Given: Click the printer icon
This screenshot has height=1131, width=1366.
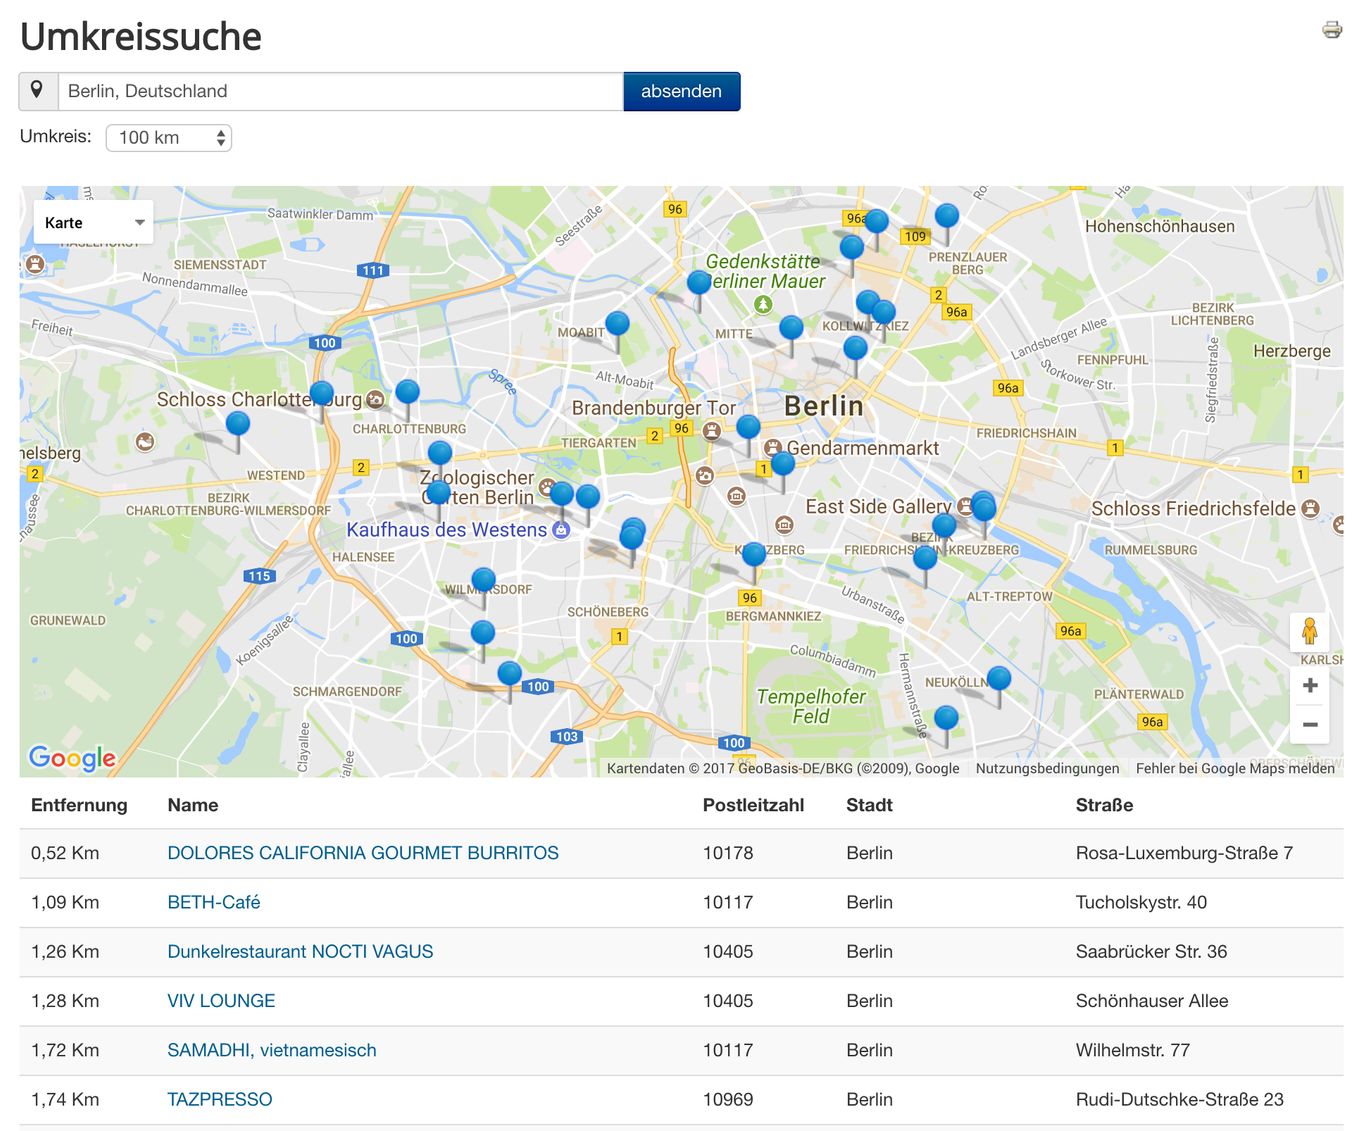Looking at the screenshot, I should point(1332,29).
